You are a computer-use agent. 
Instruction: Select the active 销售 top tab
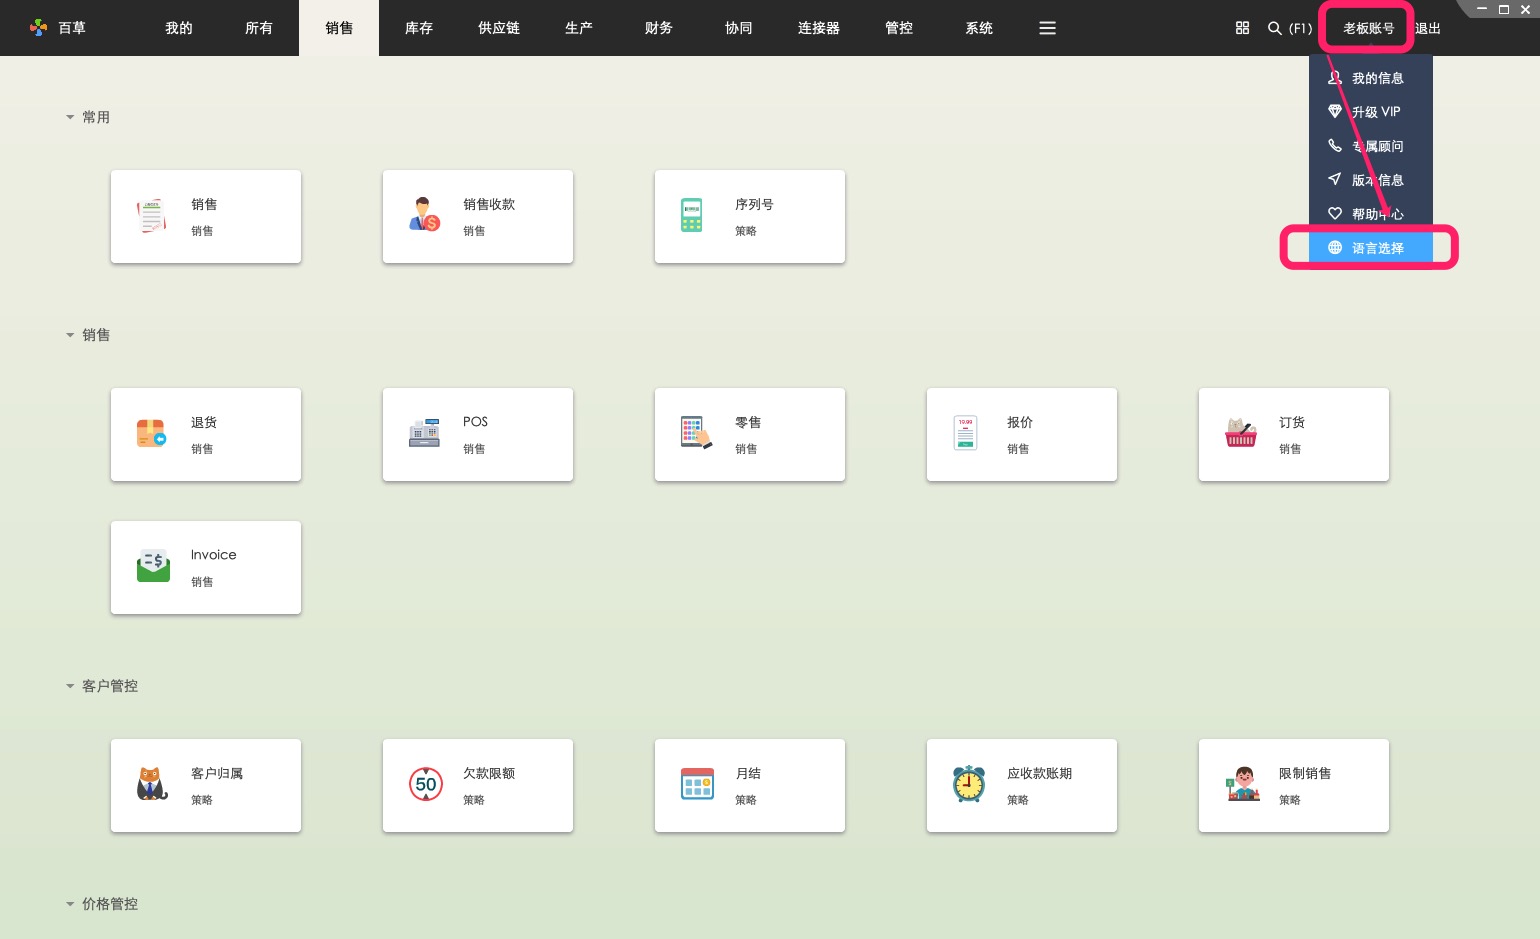(x=339, y=28)
